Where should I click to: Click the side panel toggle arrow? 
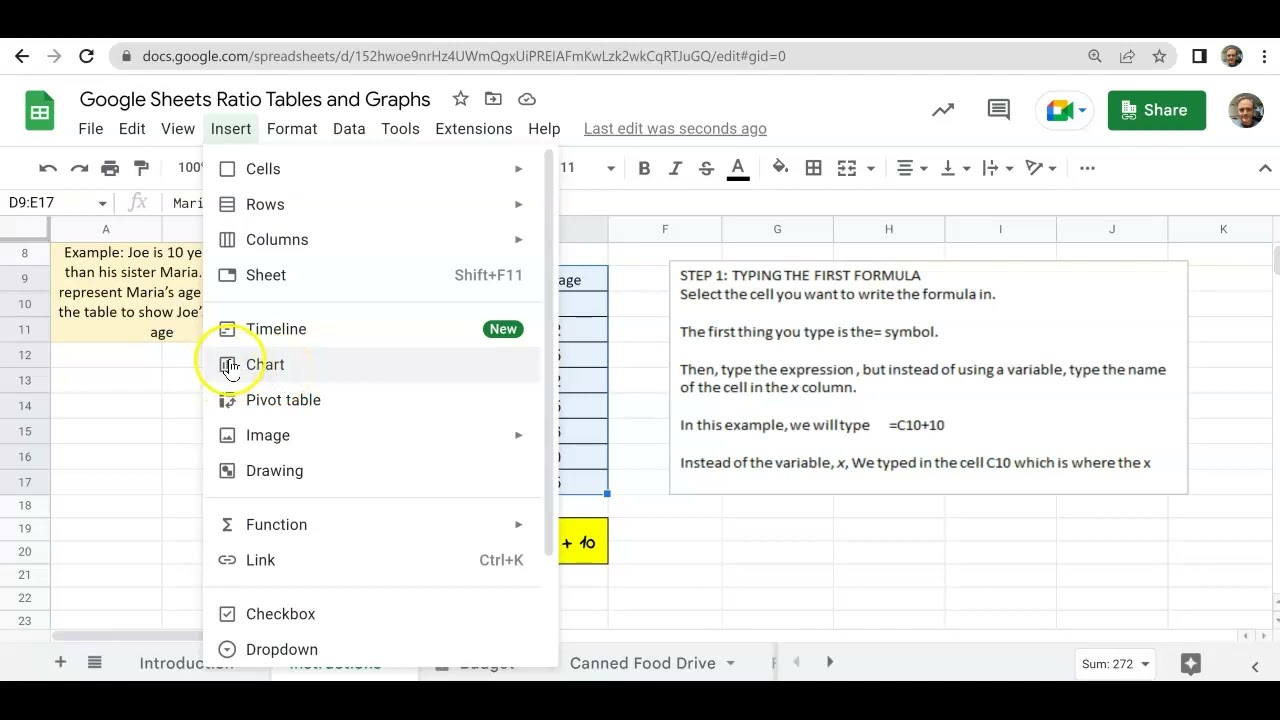[1255, 665]
